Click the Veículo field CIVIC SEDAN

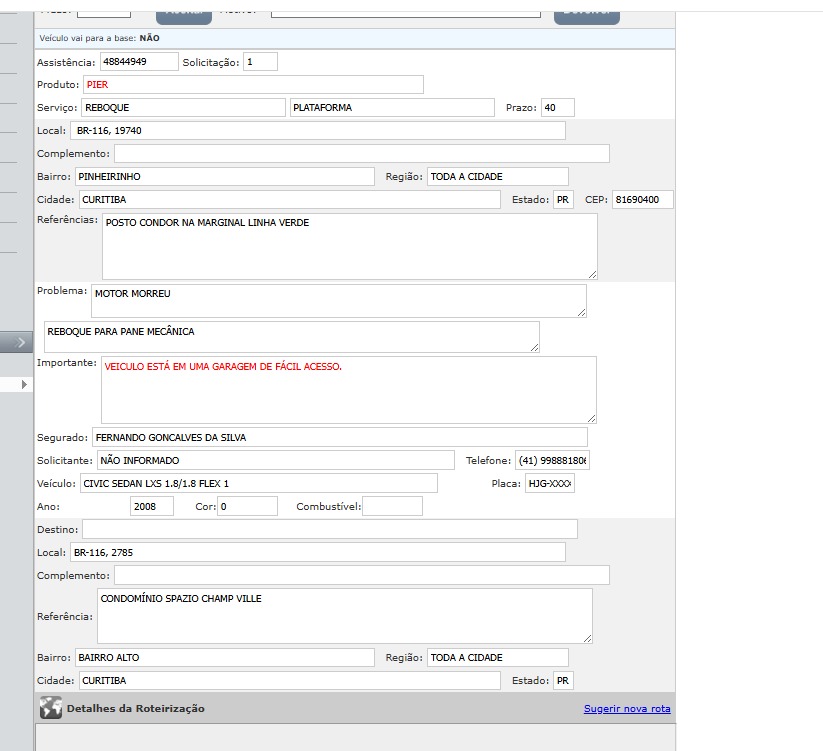258,483
